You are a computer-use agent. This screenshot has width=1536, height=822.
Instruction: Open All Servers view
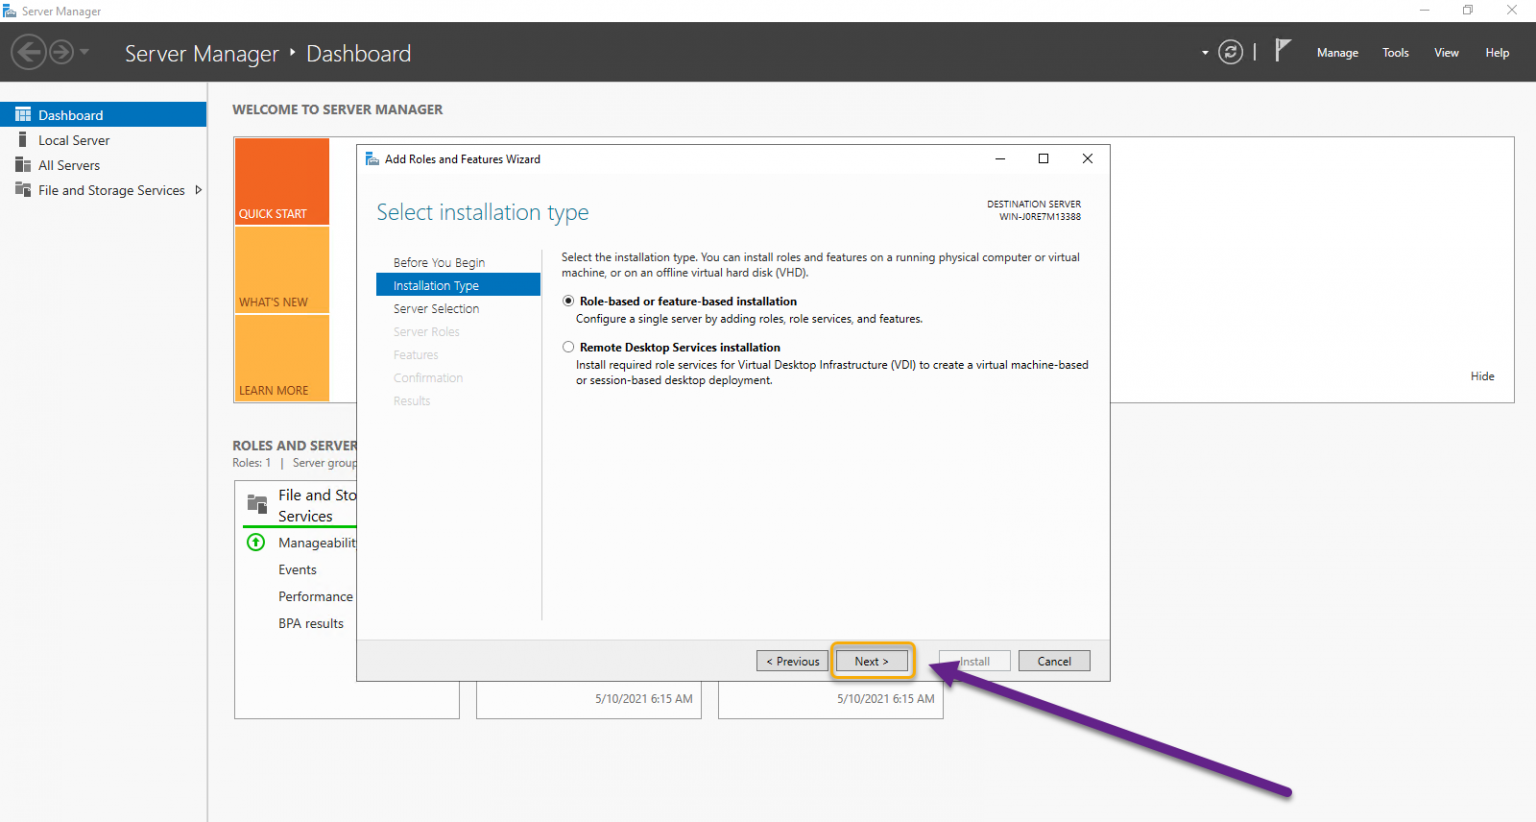tap(69, 165)
